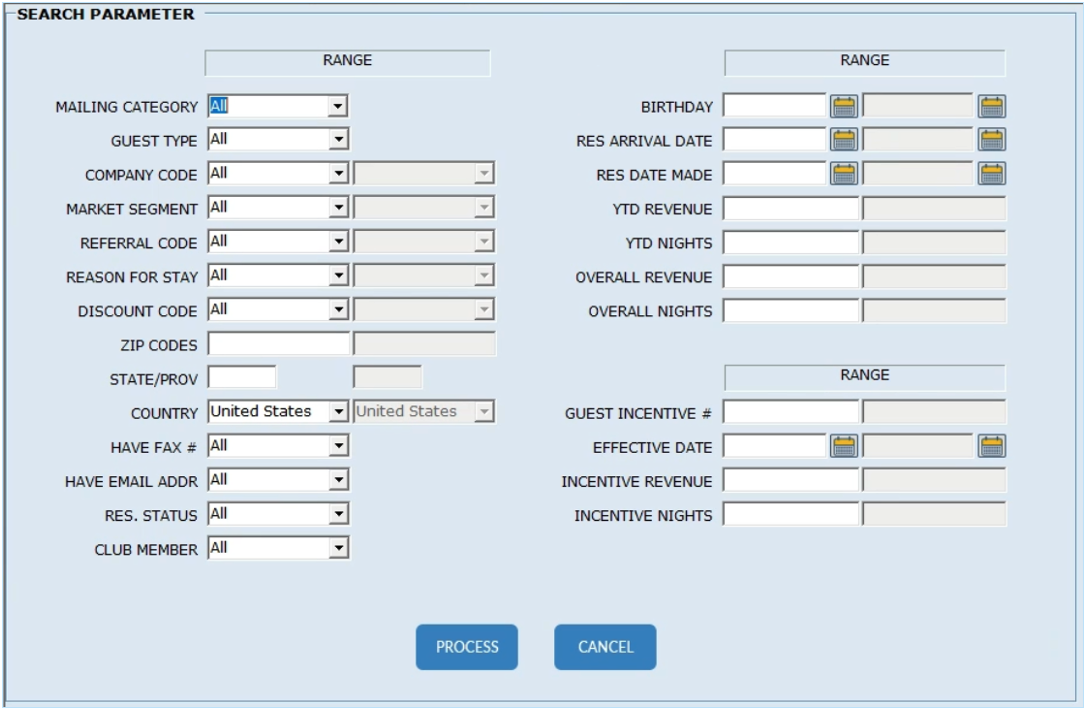Expand the Country dropdown showing United States
The image size is (1087, 713).
338,411
